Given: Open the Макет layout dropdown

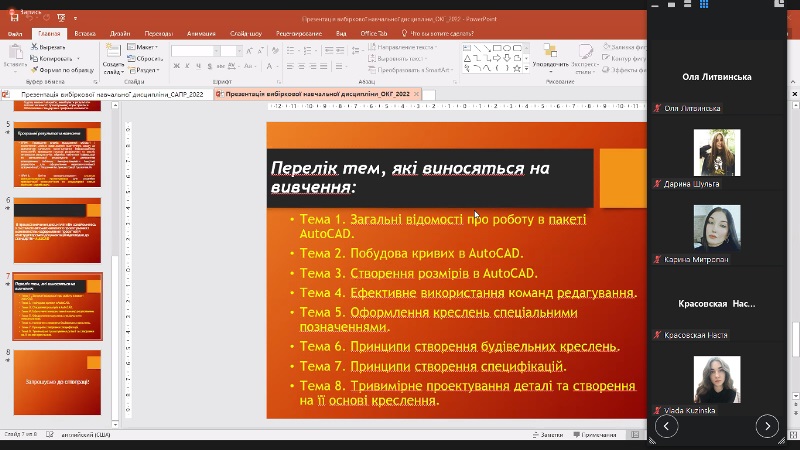Looking at the screenshot, I should pyautogui.click(x=142, y=47).
